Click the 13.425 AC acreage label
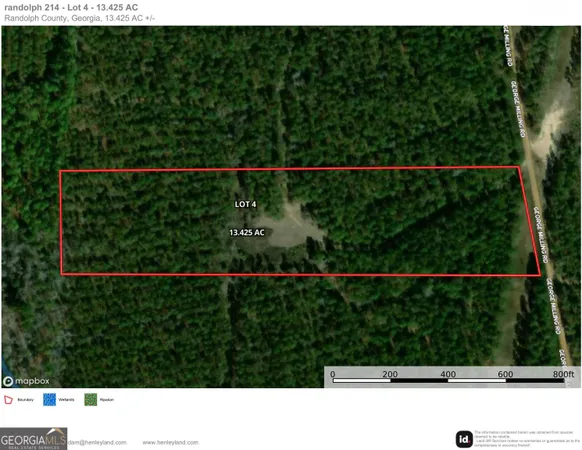The width and height of the screenshot is (582, 450). [x=247, y=233]
